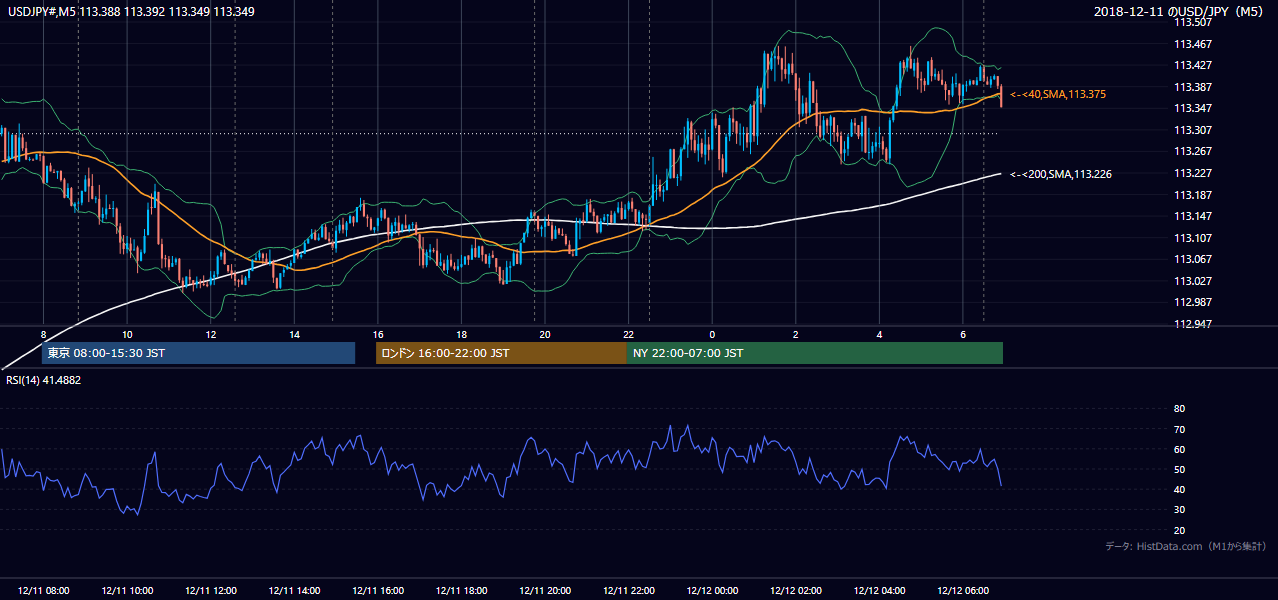1278x600 pixels.
Task: Click the bottom date label 12/11 08:00
Action: (44, 591)
